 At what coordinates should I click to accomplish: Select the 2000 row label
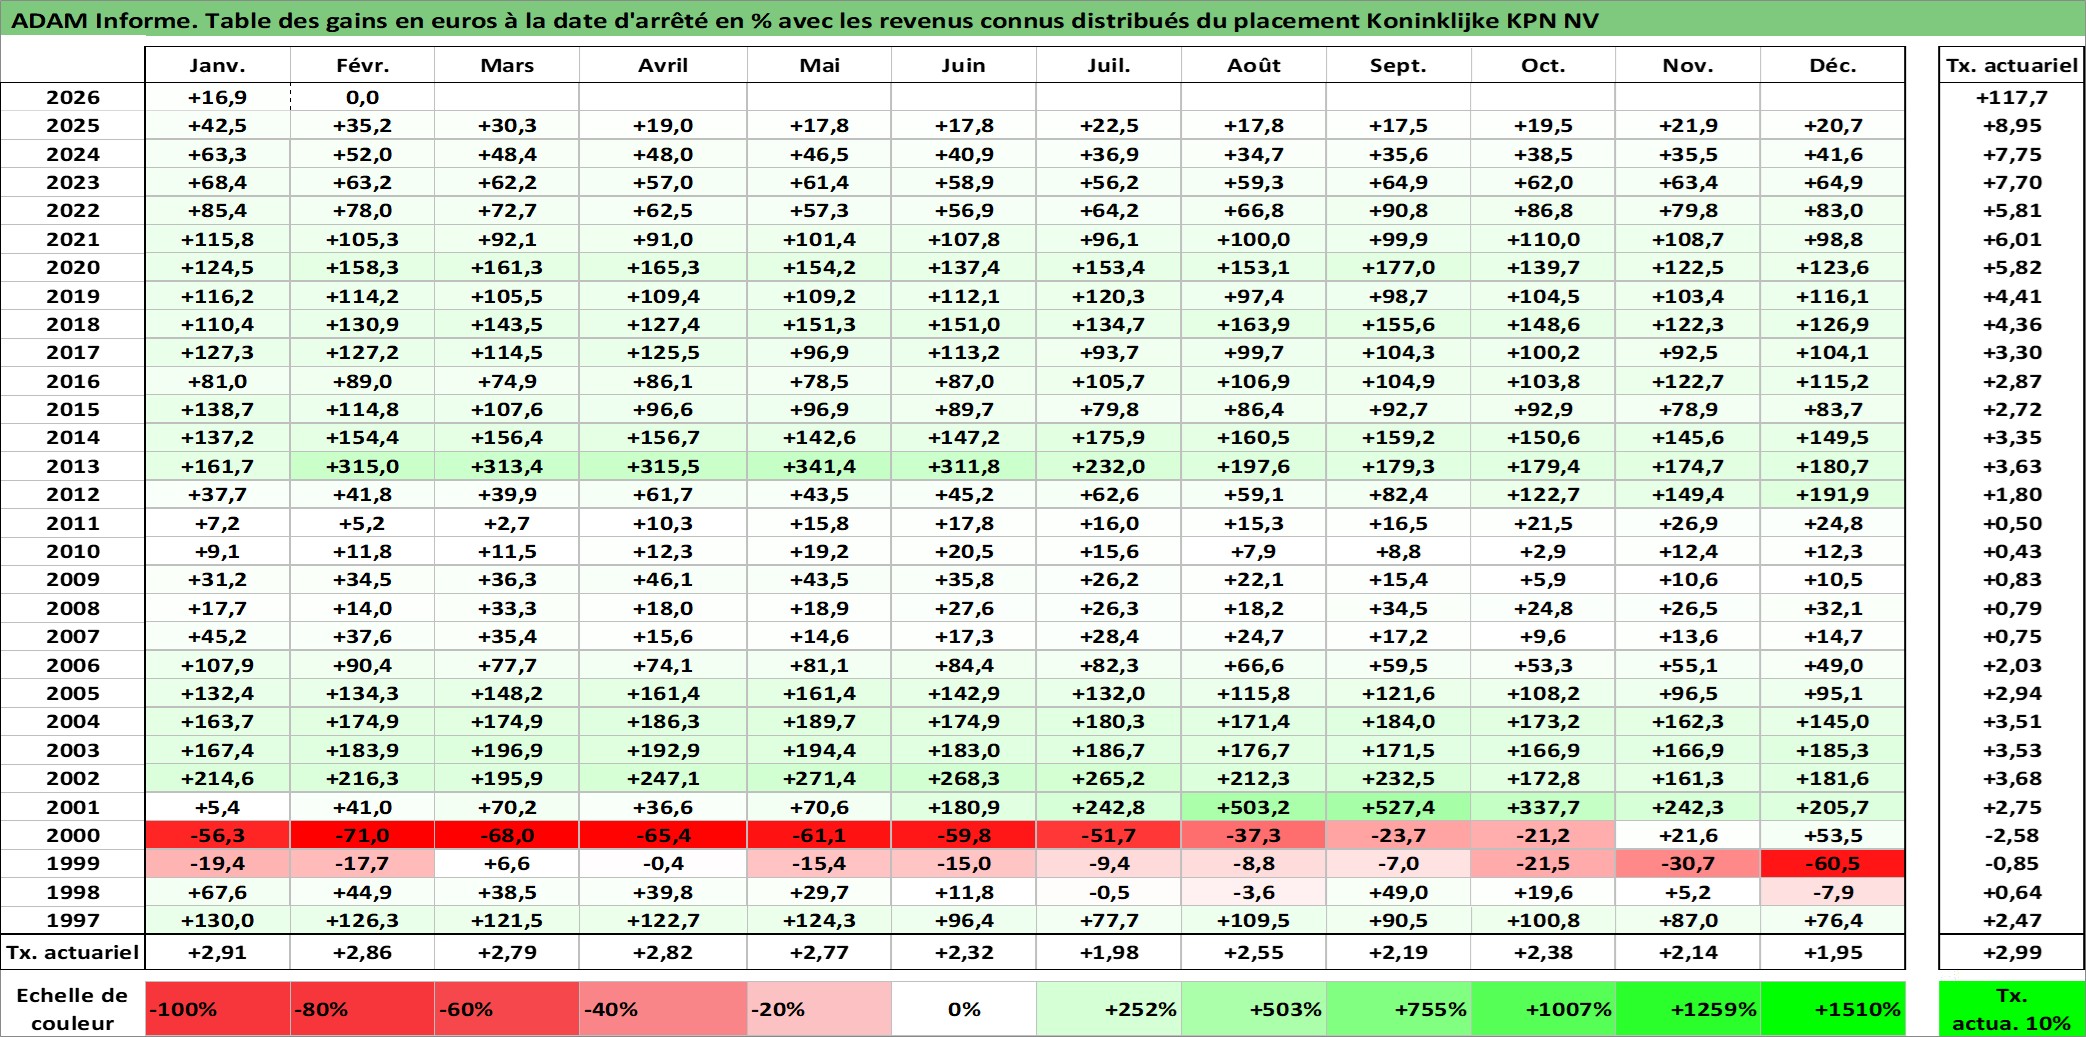[73, 835]
